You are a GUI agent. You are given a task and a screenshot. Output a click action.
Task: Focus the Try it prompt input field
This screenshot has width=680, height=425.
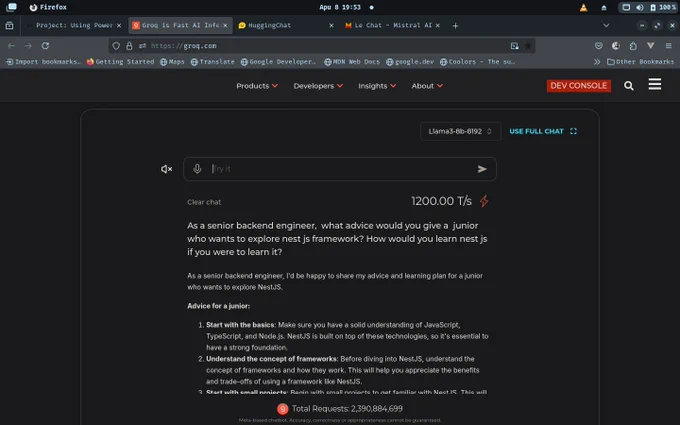(x=340, y=169)
